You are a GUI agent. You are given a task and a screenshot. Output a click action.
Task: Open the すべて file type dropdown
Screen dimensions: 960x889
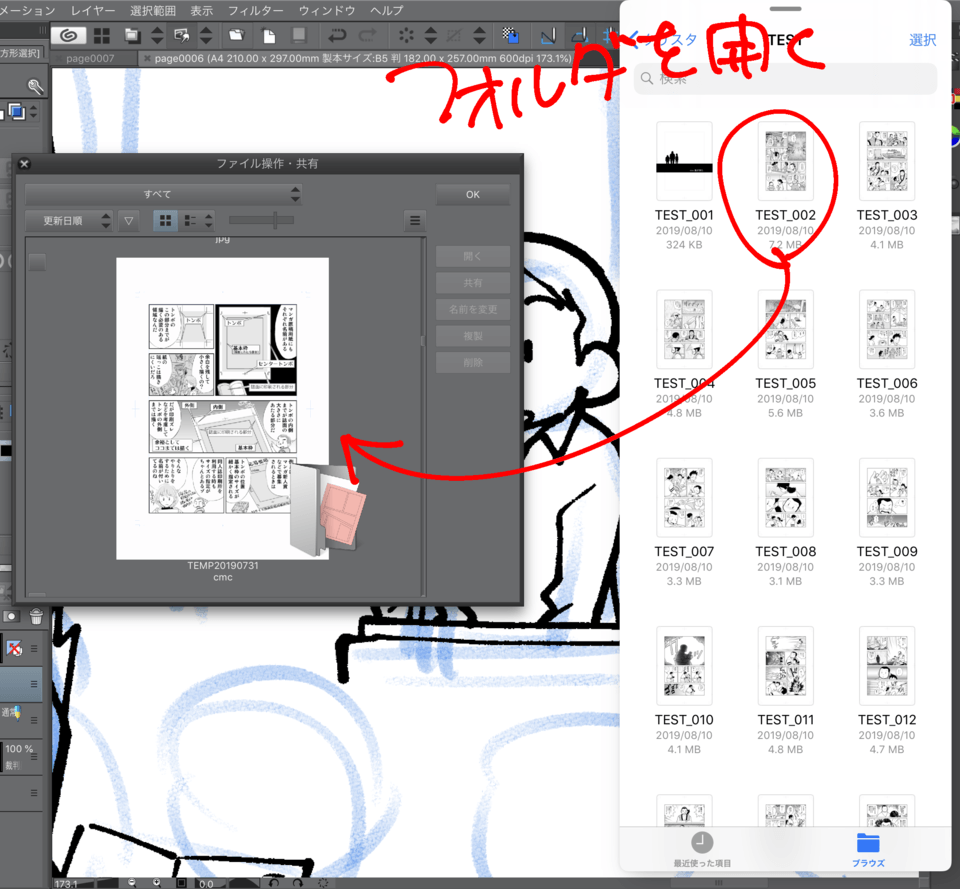tap(163, 194)
